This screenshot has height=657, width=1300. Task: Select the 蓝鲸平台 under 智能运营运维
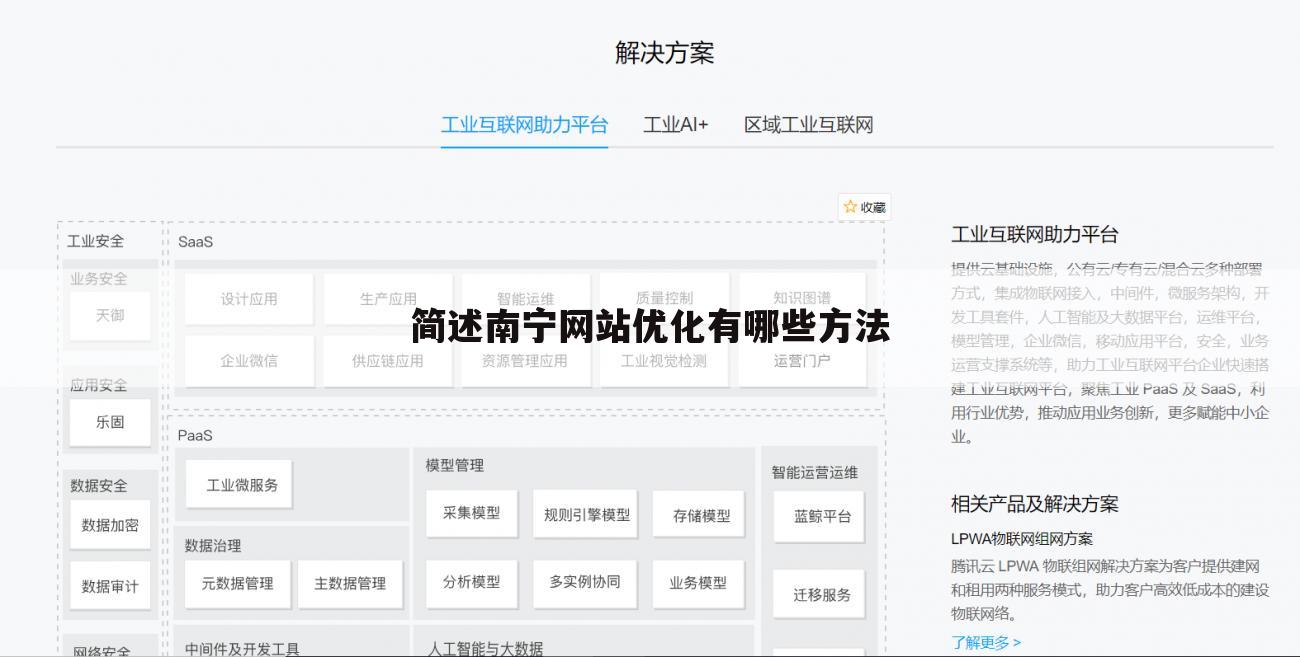819,516
